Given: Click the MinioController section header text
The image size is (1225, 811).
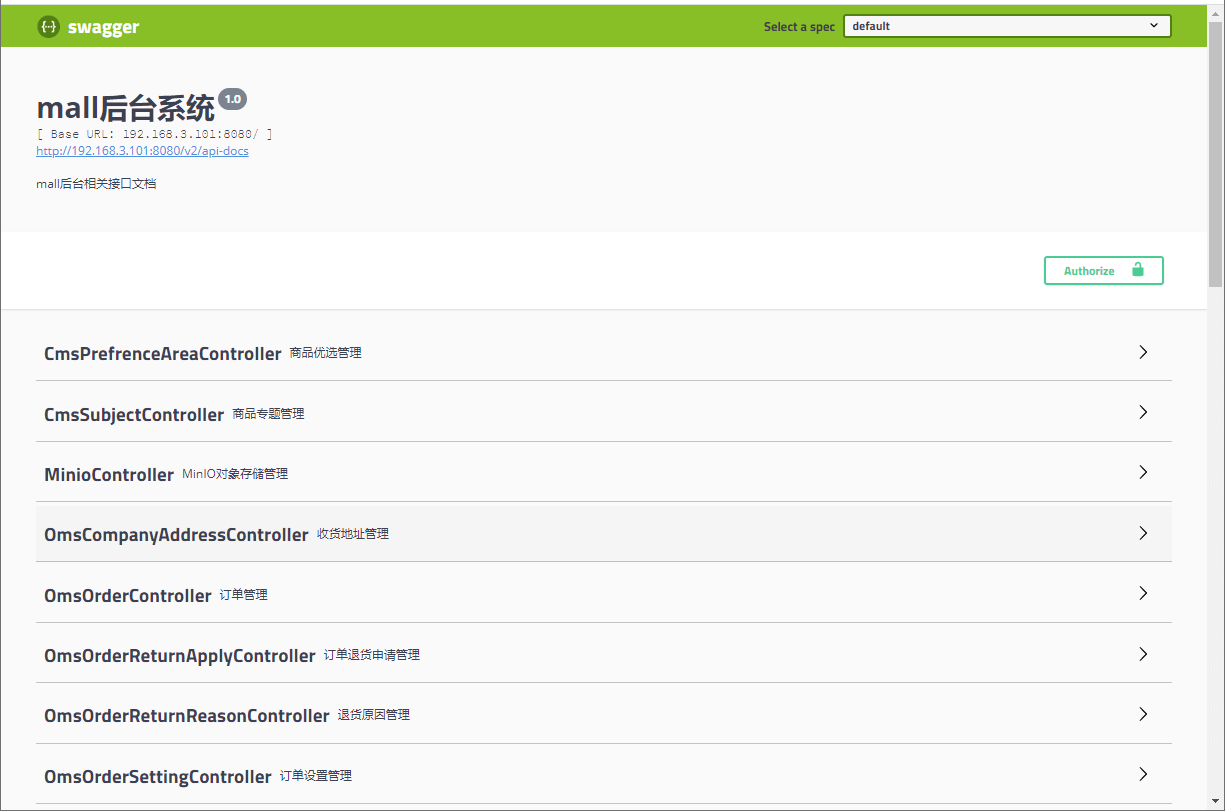Looking at the screenshot, I should click(109, 474).
